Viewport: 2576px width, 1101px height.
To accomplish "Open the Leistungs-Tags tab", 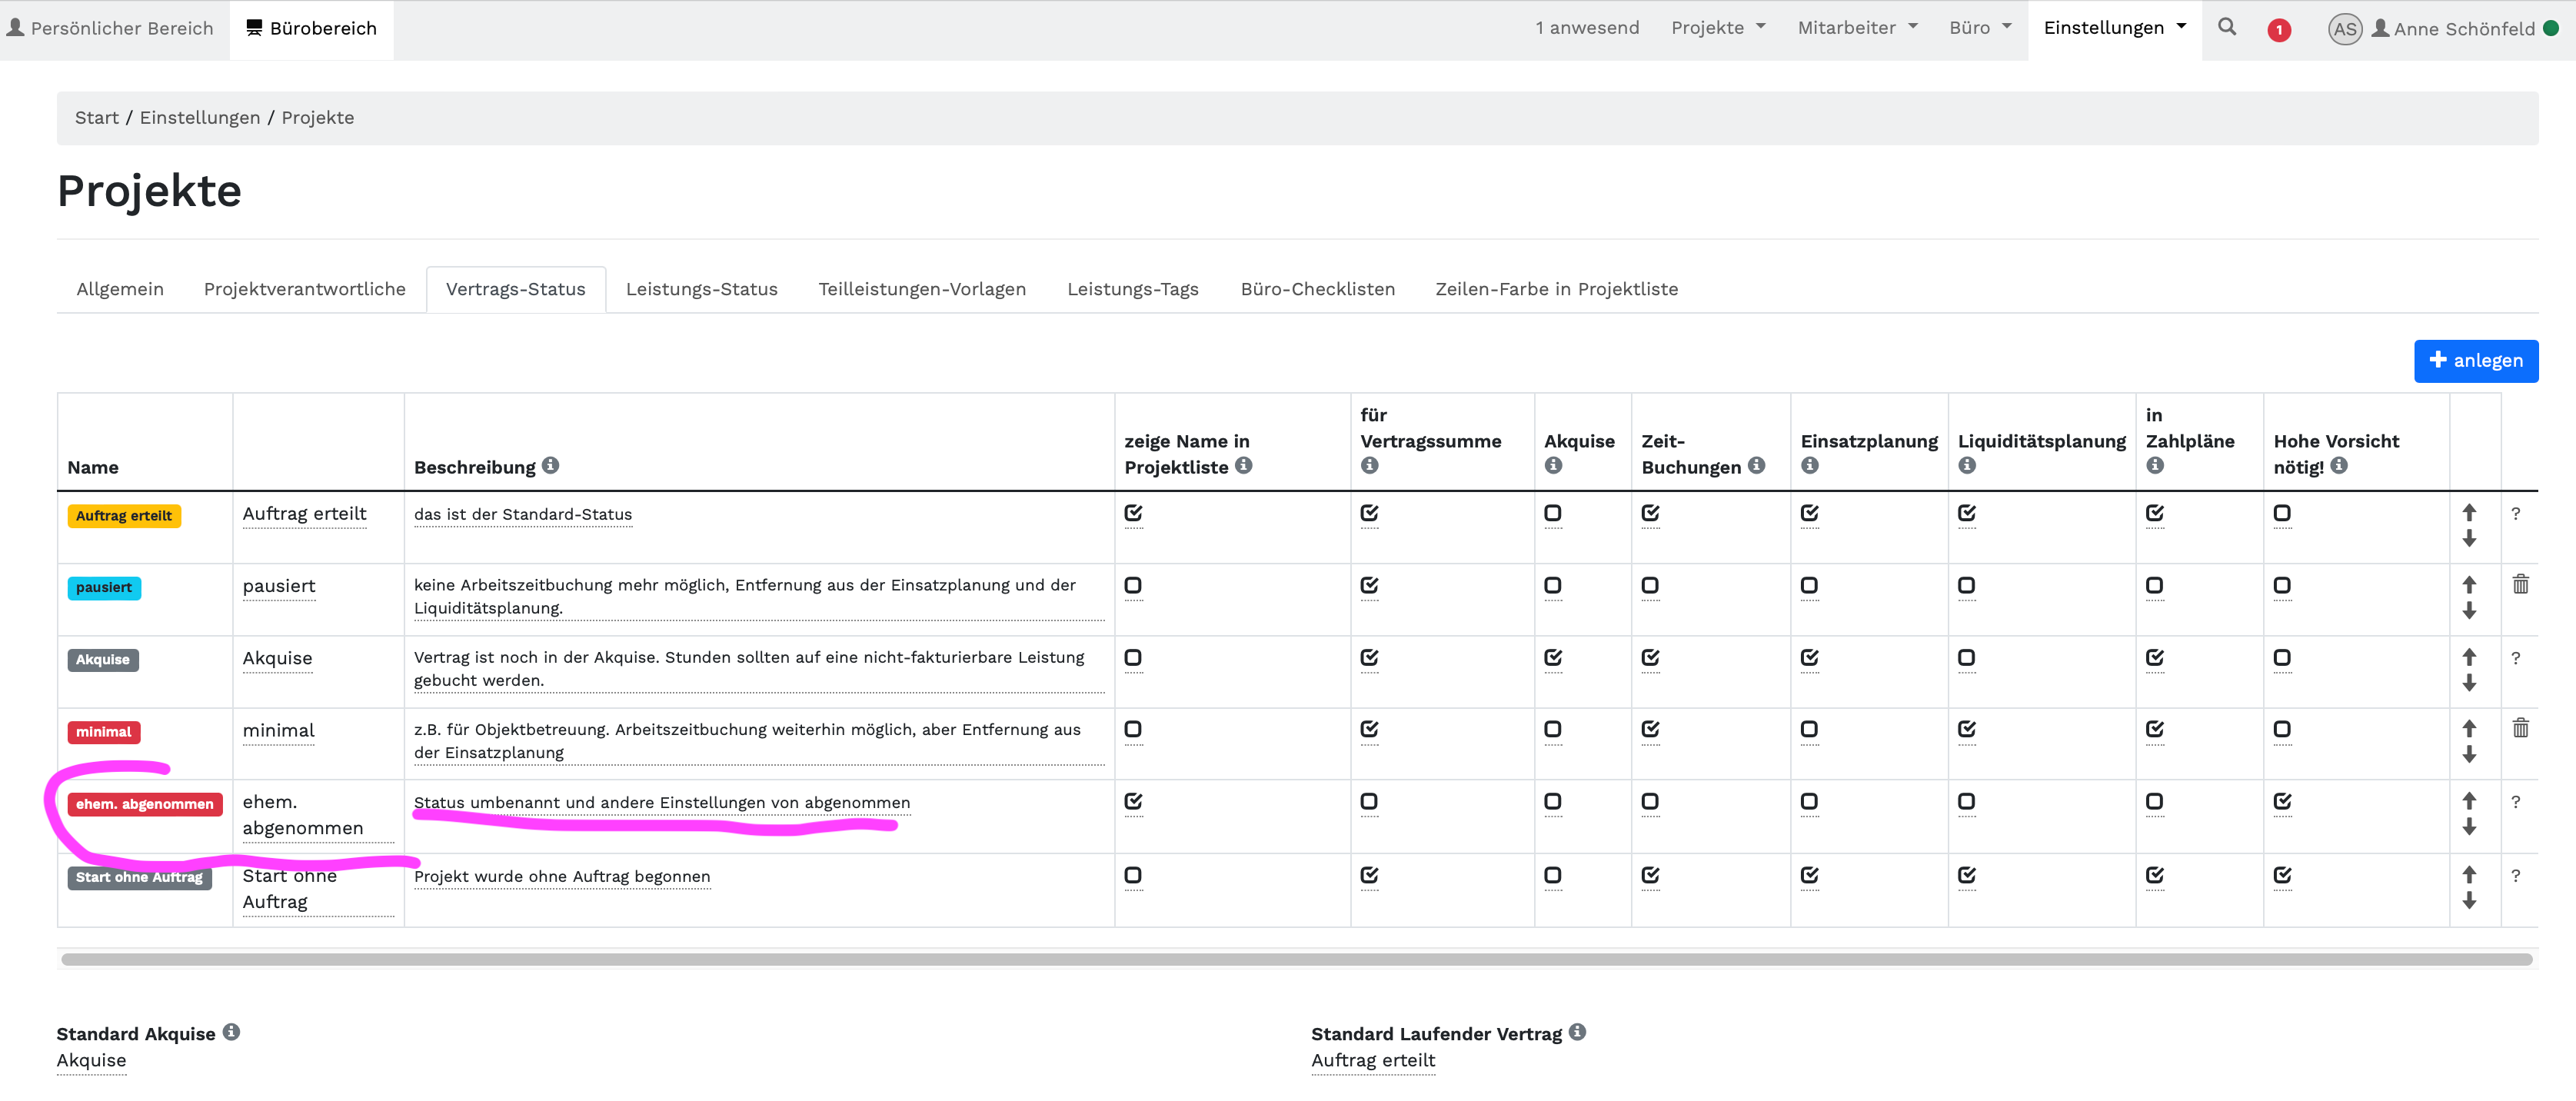I will (x=1133, y=289).
